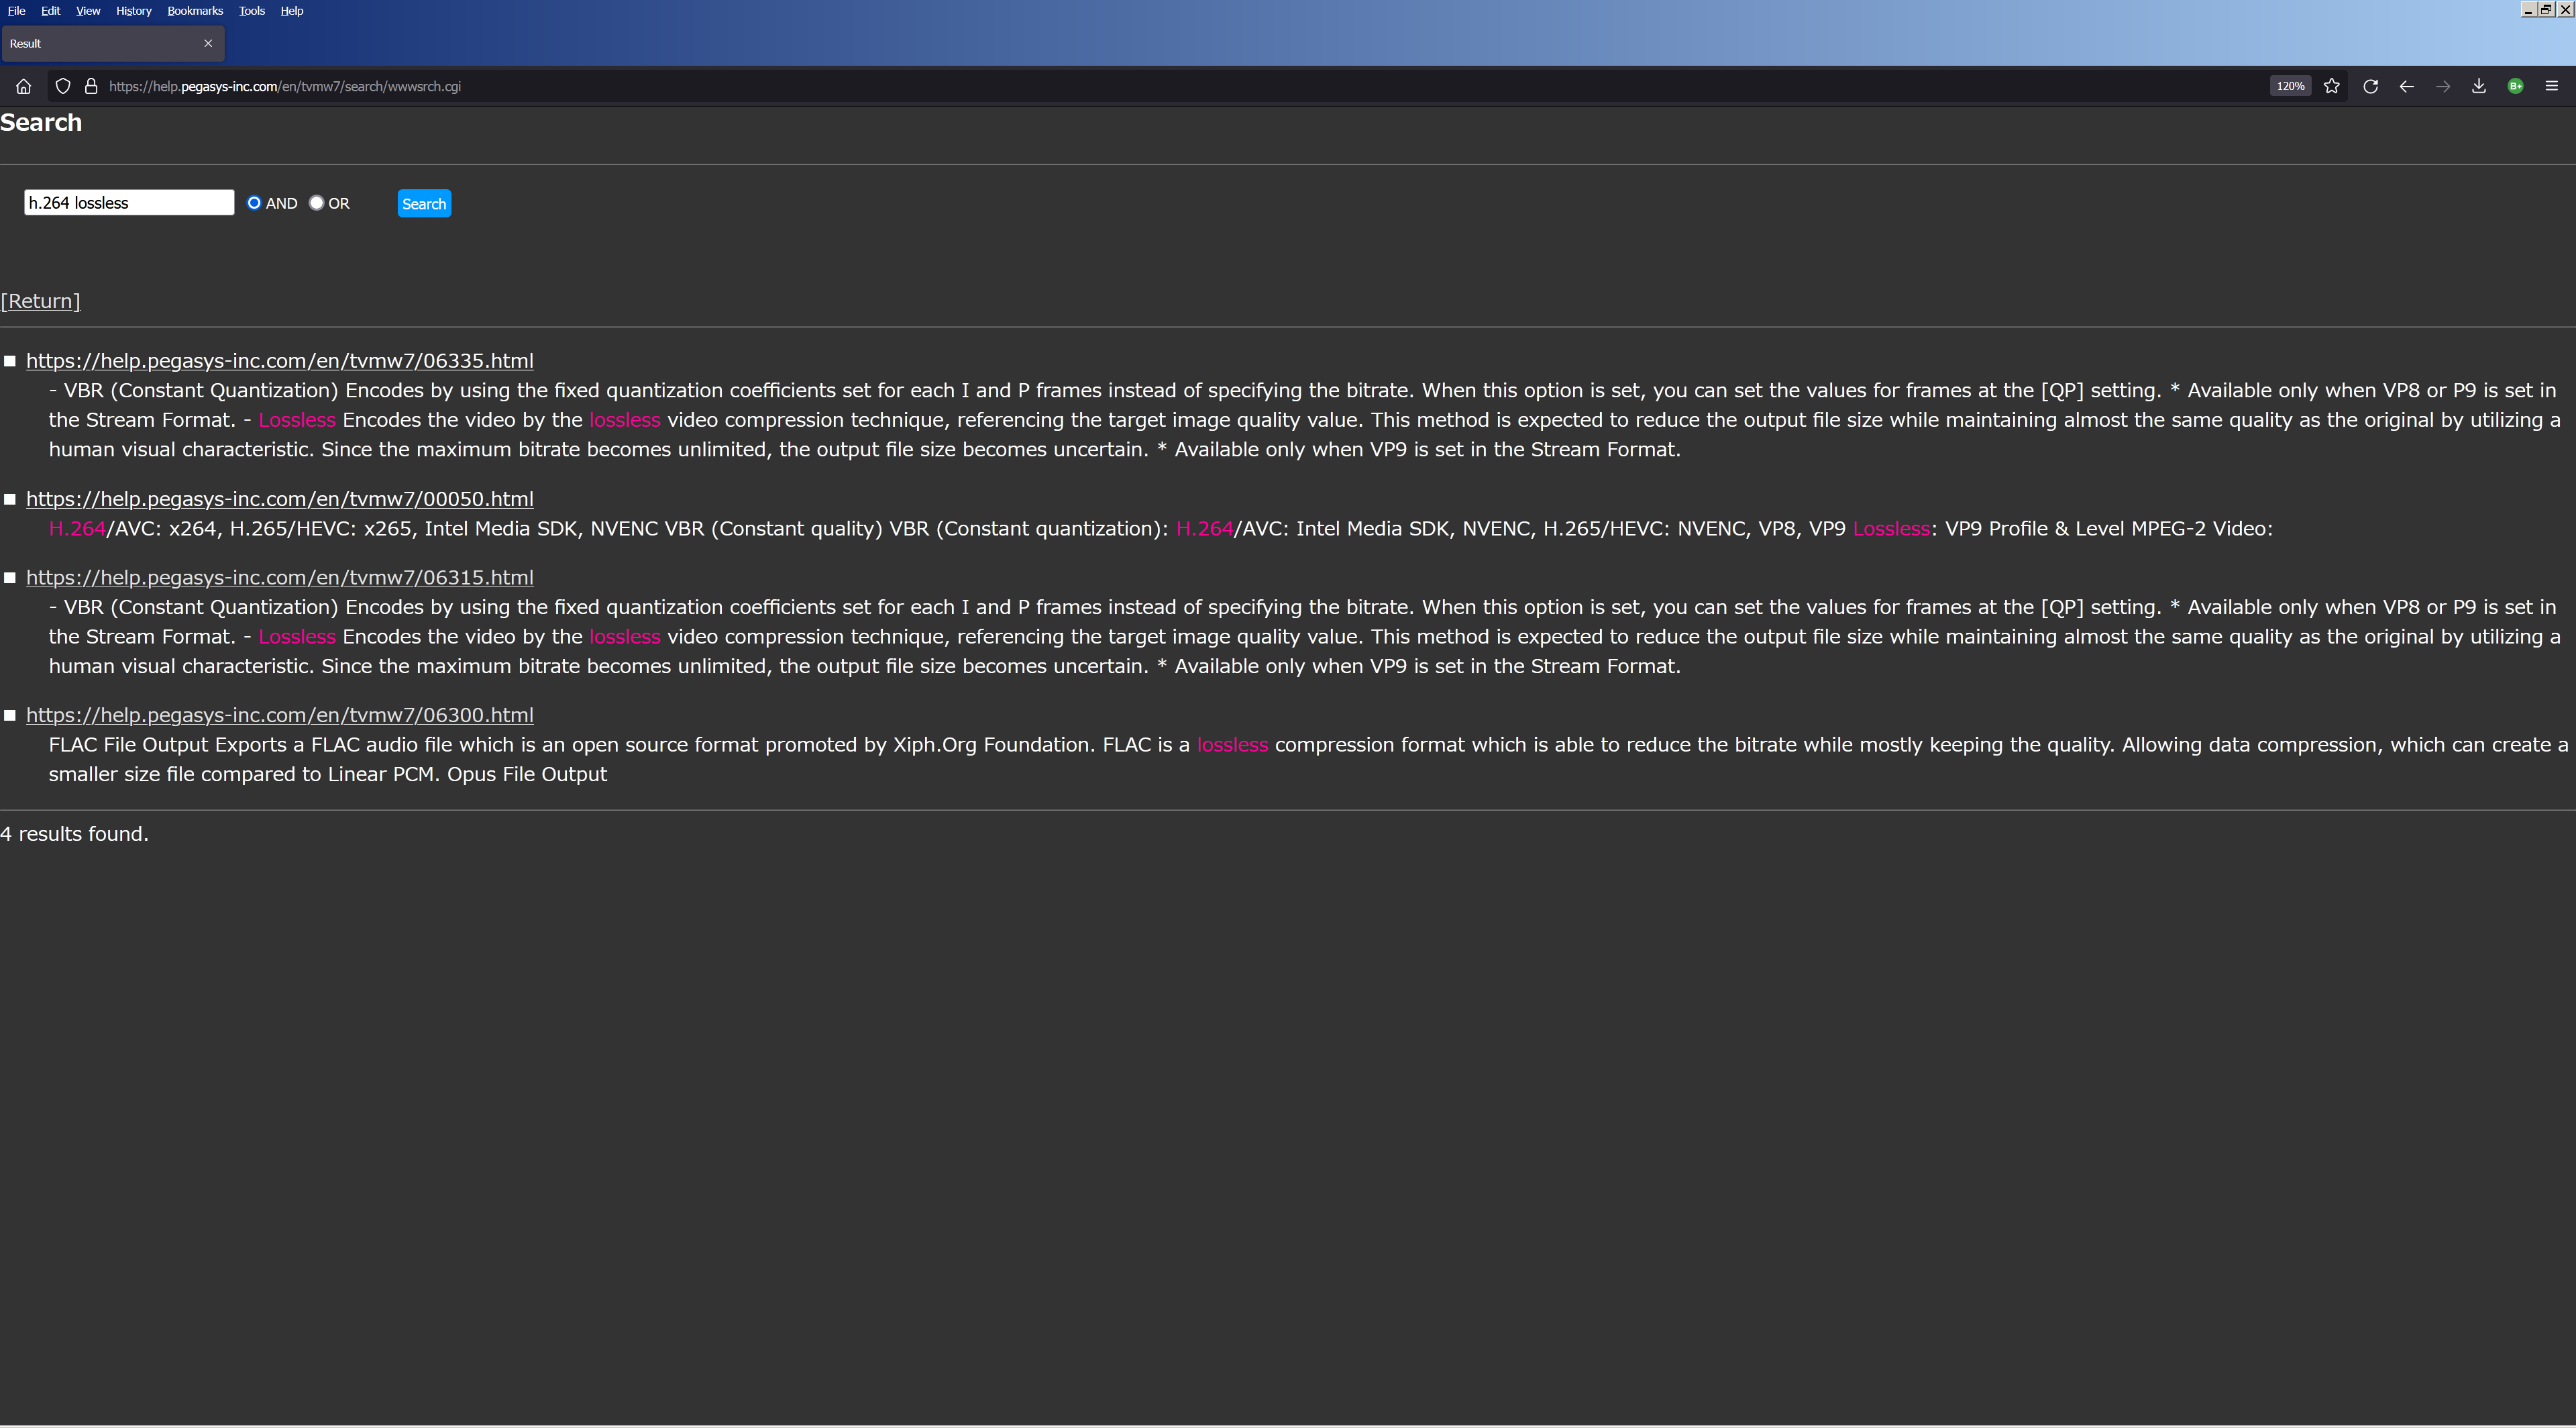Open the downloads arrow icon
This screenshot has height=1428, width=2576.
[2478, 86]
